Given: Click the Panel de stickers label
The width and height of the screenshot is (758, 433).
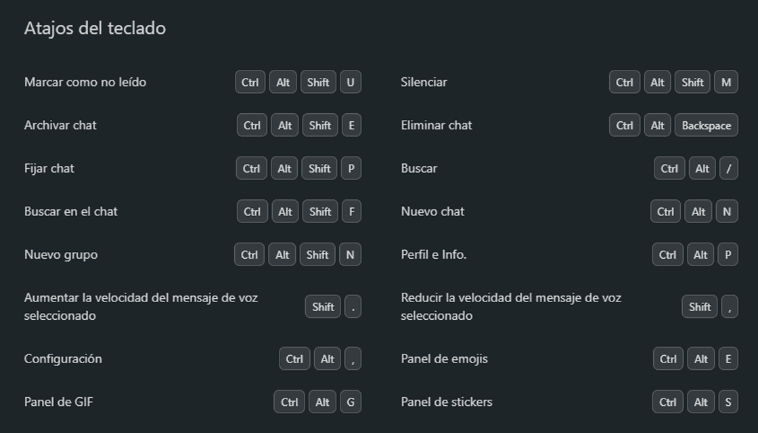Looking at the screenshot, I should coord(446,402).
